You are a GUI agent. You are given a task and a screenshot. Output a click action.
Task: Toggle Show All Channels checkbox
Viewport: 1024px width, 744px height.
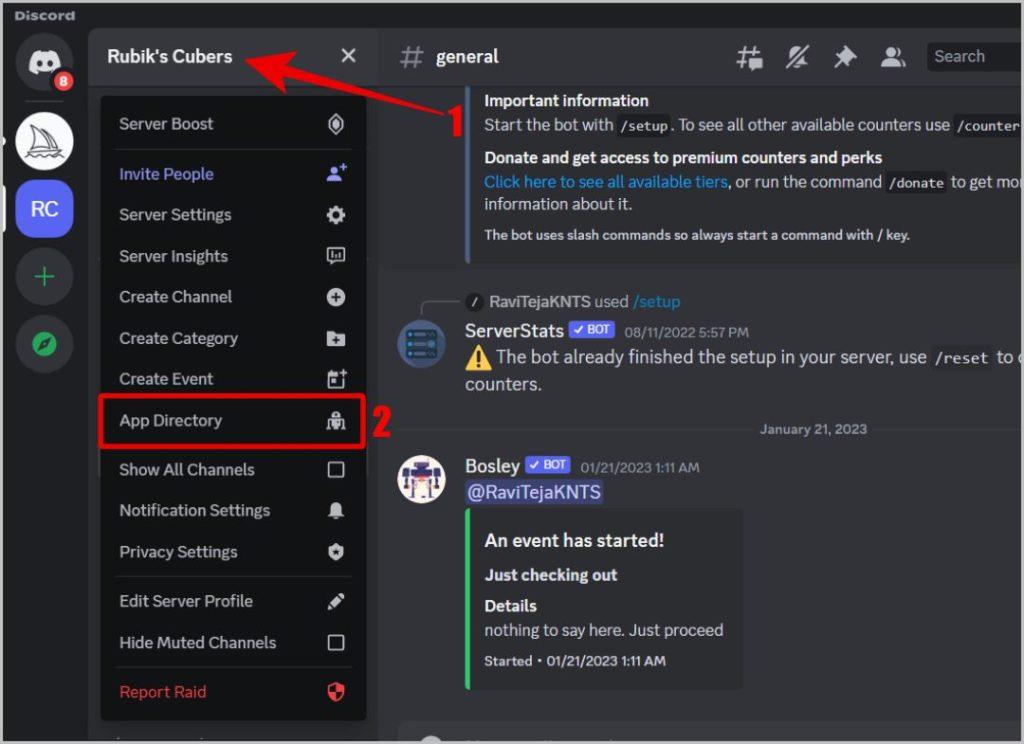click(336, 470)
